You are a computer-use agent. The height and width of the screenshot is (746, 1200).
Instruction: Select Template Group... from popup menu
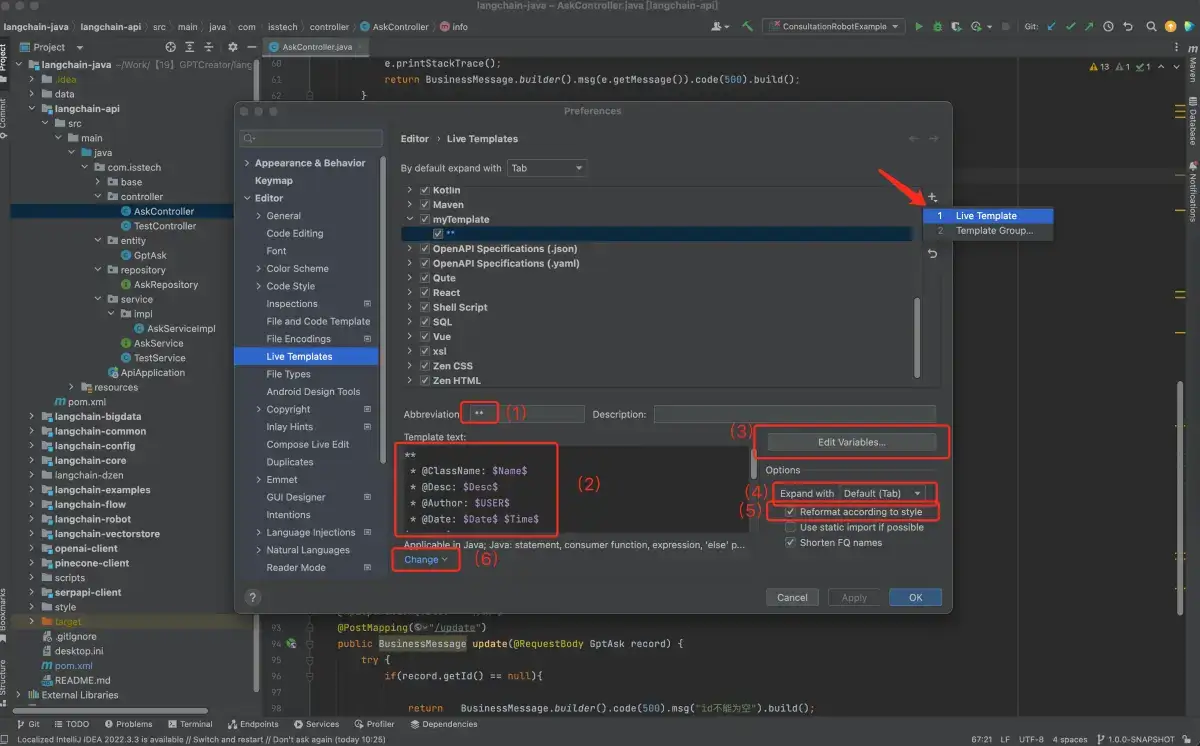coord(993,231)
